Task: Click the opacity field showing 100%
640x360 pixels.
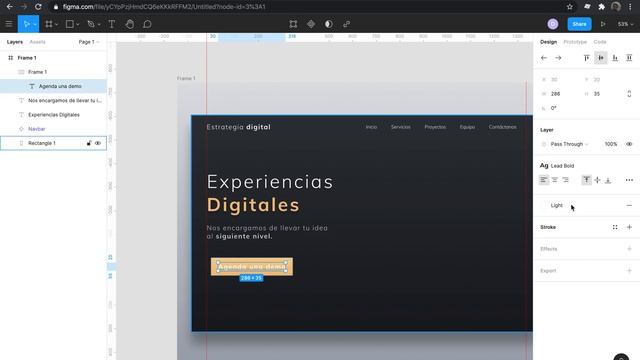Action: coord(611,144)
